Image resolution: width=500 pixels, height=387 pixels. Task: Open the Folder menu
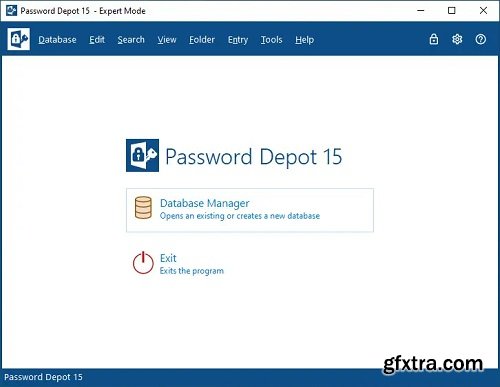(x=202, y=40)
